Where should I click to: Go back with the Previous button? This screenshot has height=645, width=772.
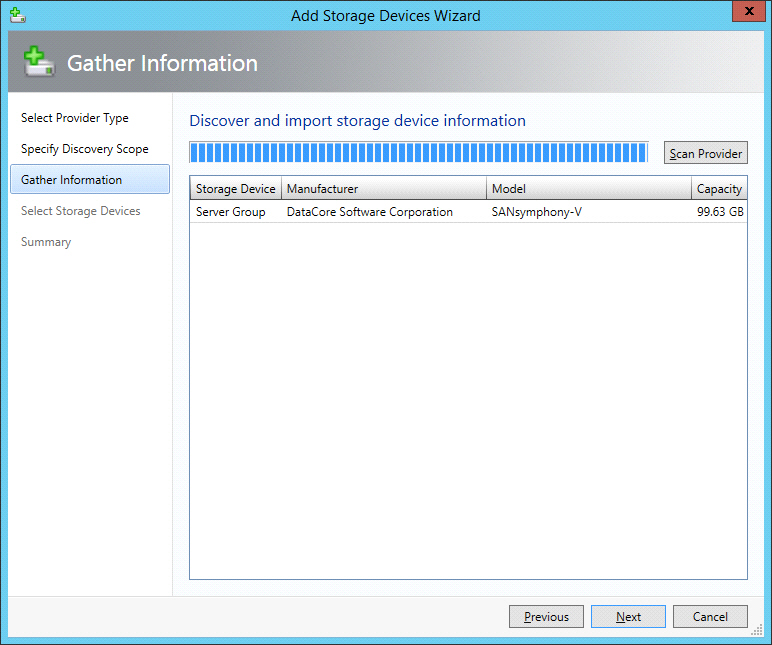546,617
